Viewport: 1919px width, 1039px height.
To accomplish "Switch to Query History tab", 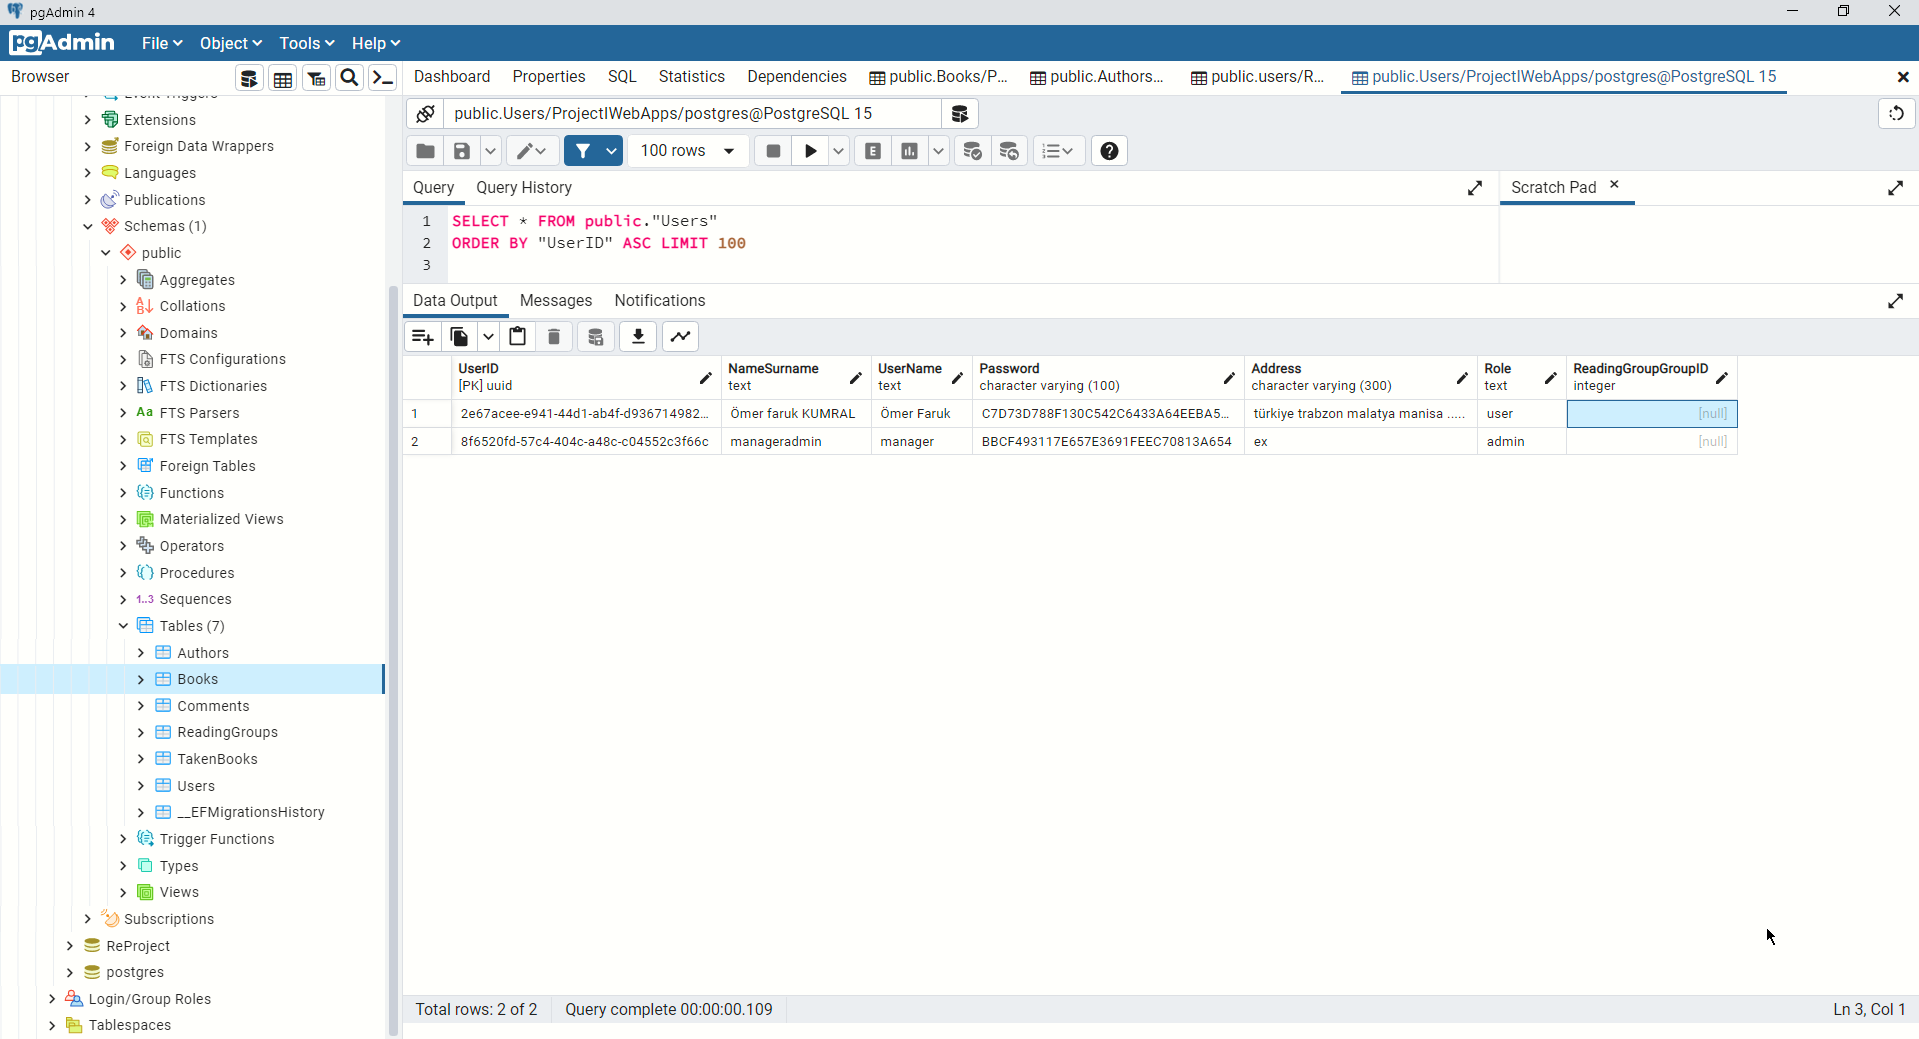I will 524,188.
